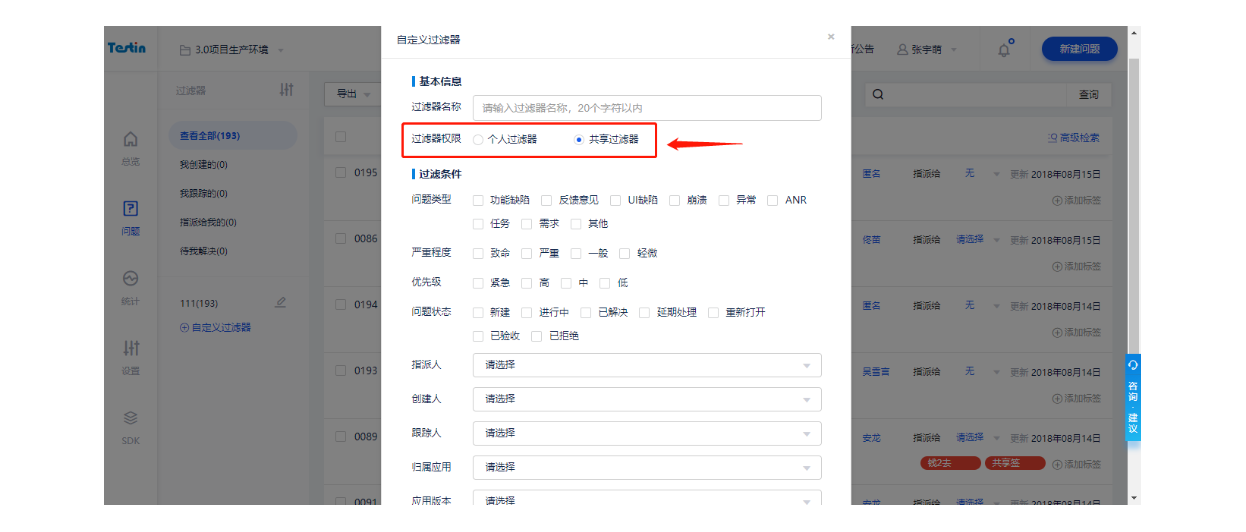Check the 重新打开 status checkbox

pos(714,313)
